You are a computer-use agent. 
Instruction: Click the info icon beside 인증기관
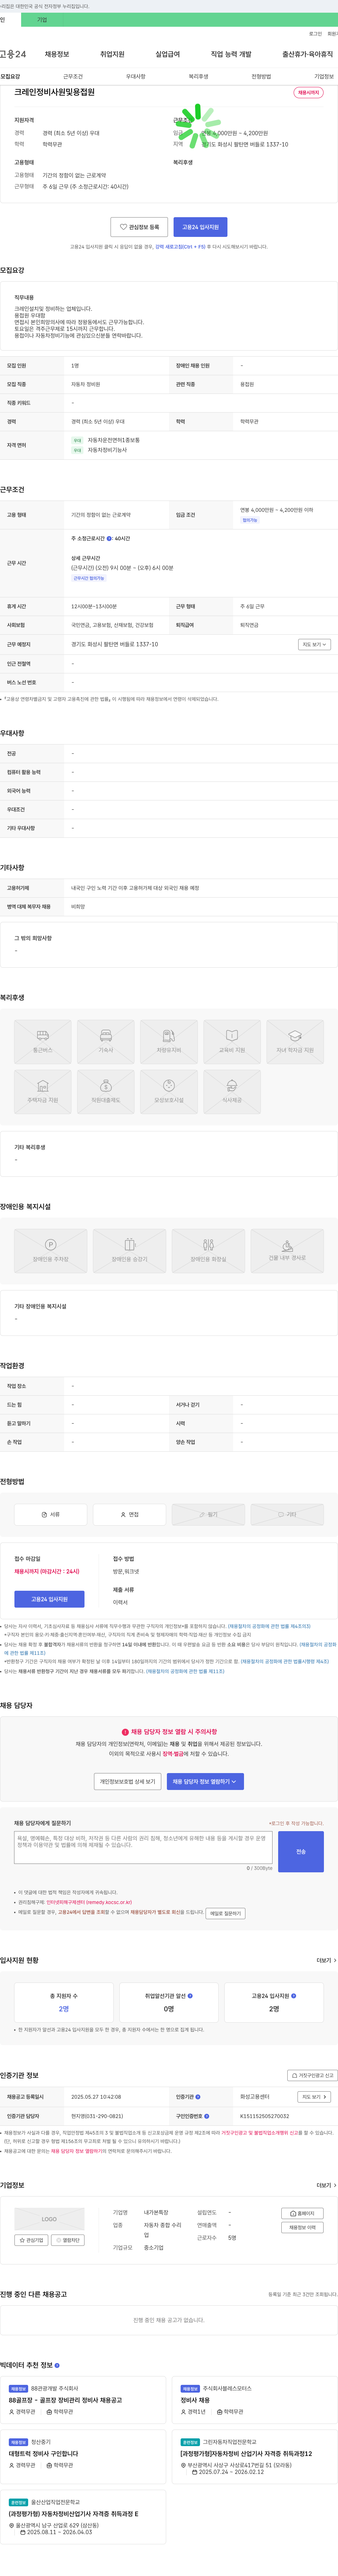click(198, 2097)
